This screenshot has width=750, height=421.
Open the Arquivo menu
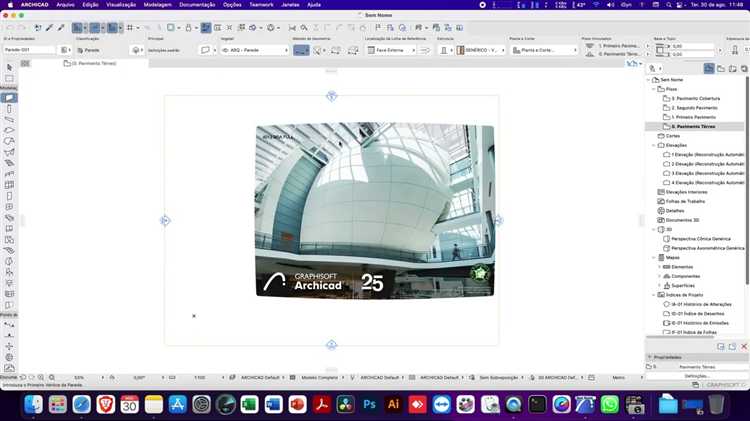coord(66,5)
